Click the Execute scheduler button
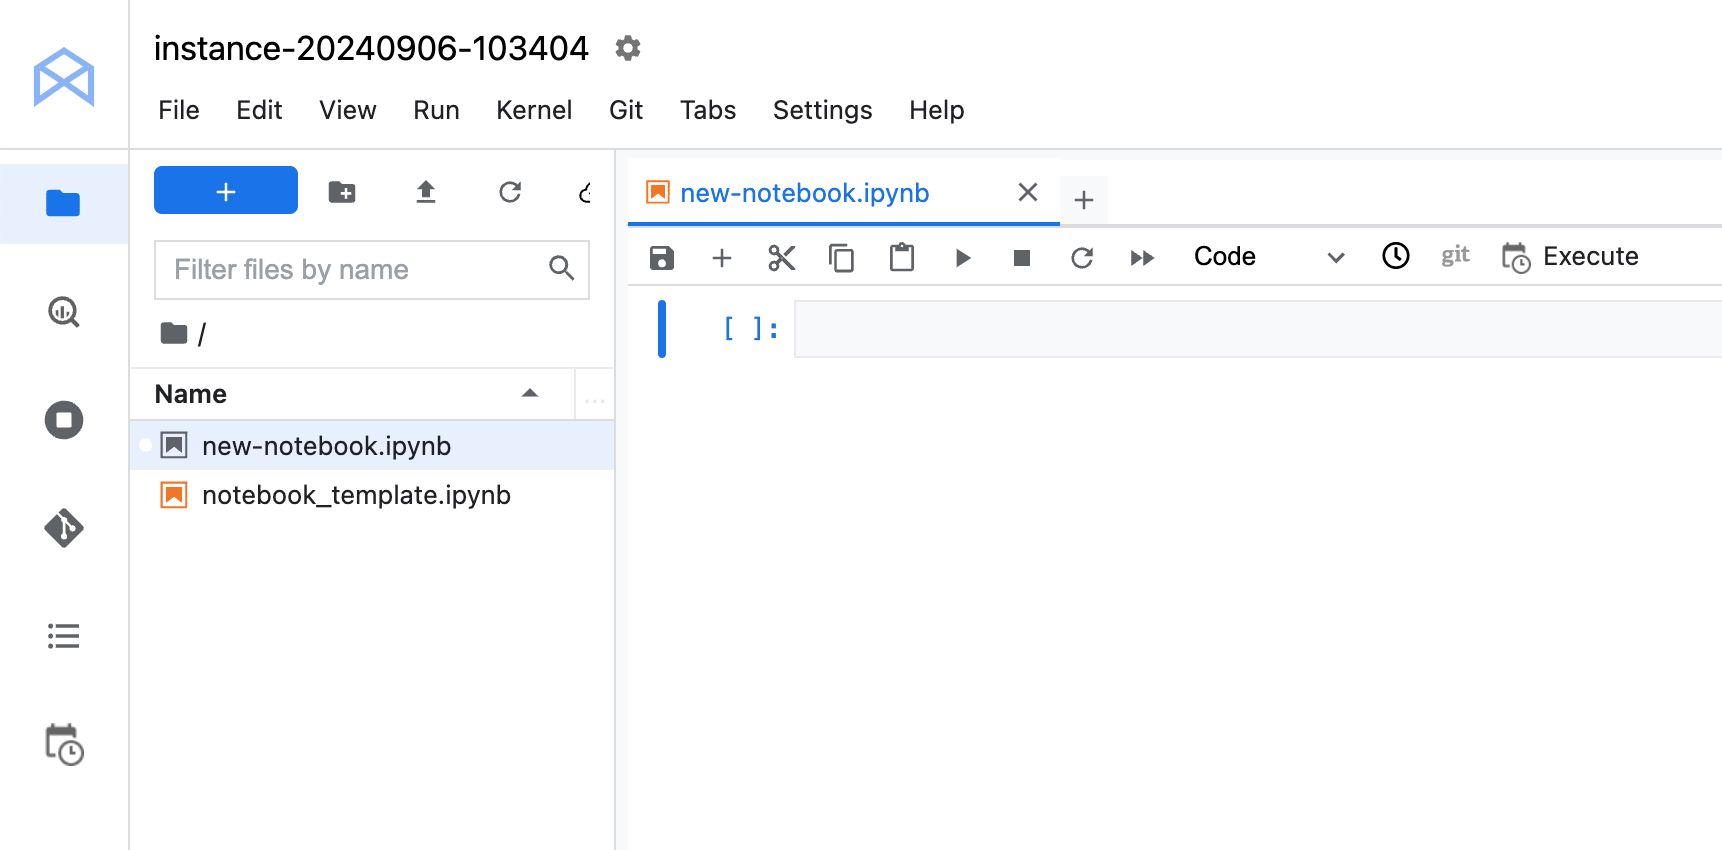 point(1570,257)
